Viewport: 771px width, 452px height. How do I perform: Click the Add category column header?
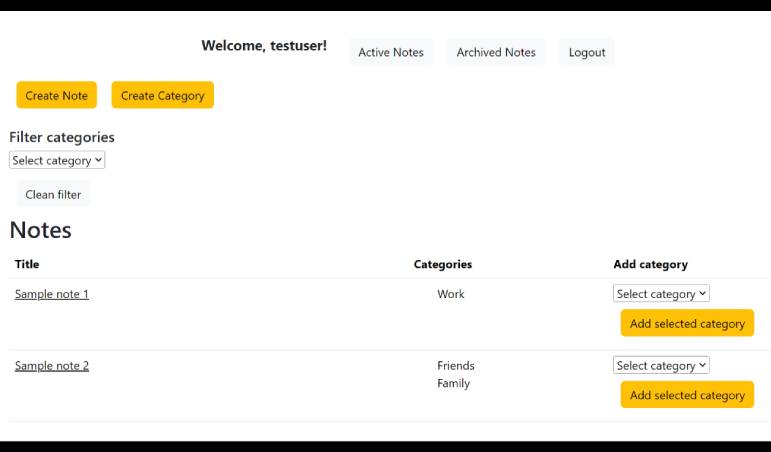click(650, 264)
